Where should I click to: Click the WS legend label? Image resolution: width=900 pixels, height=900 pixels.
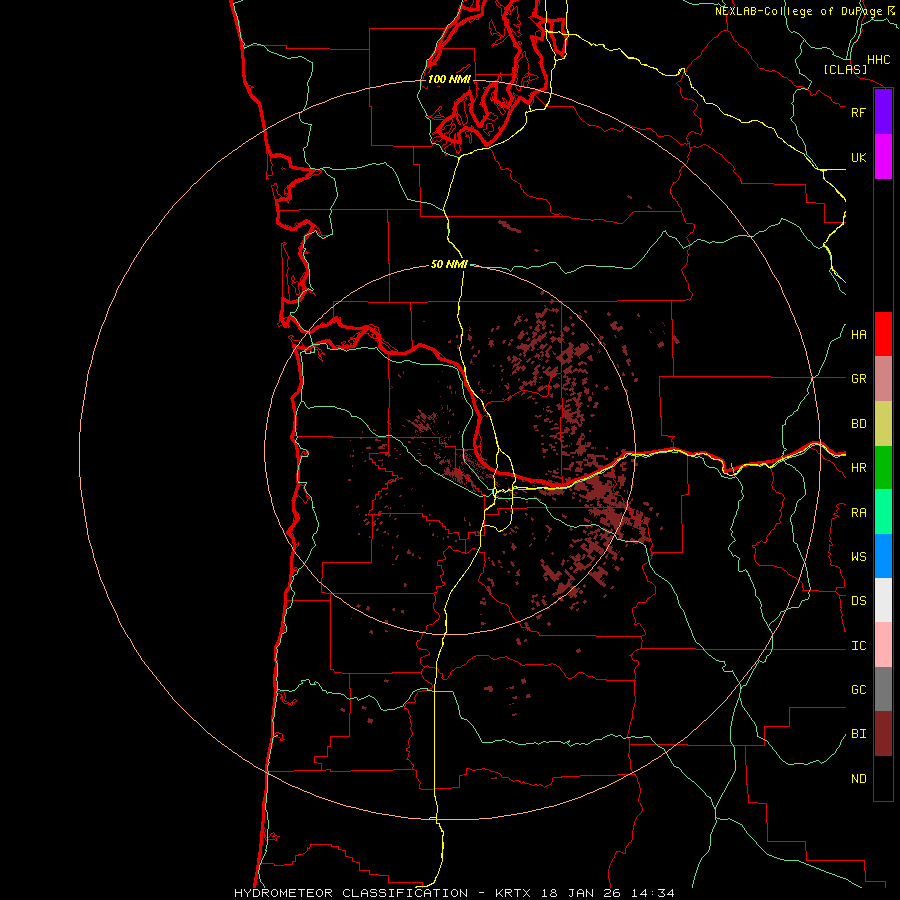click(858, 557)
